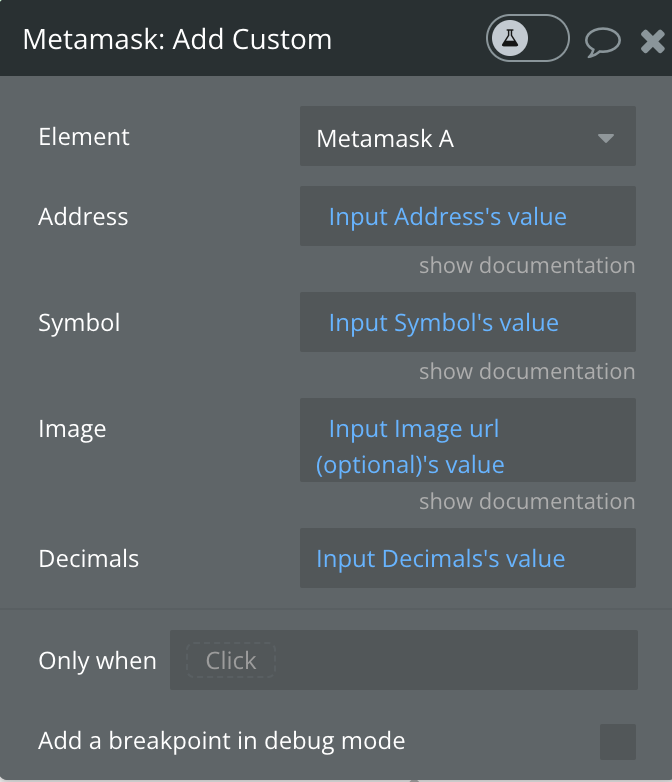Click the 'Address' label
The width and height of the screenshot is (672, 782).
click(83, 217)
